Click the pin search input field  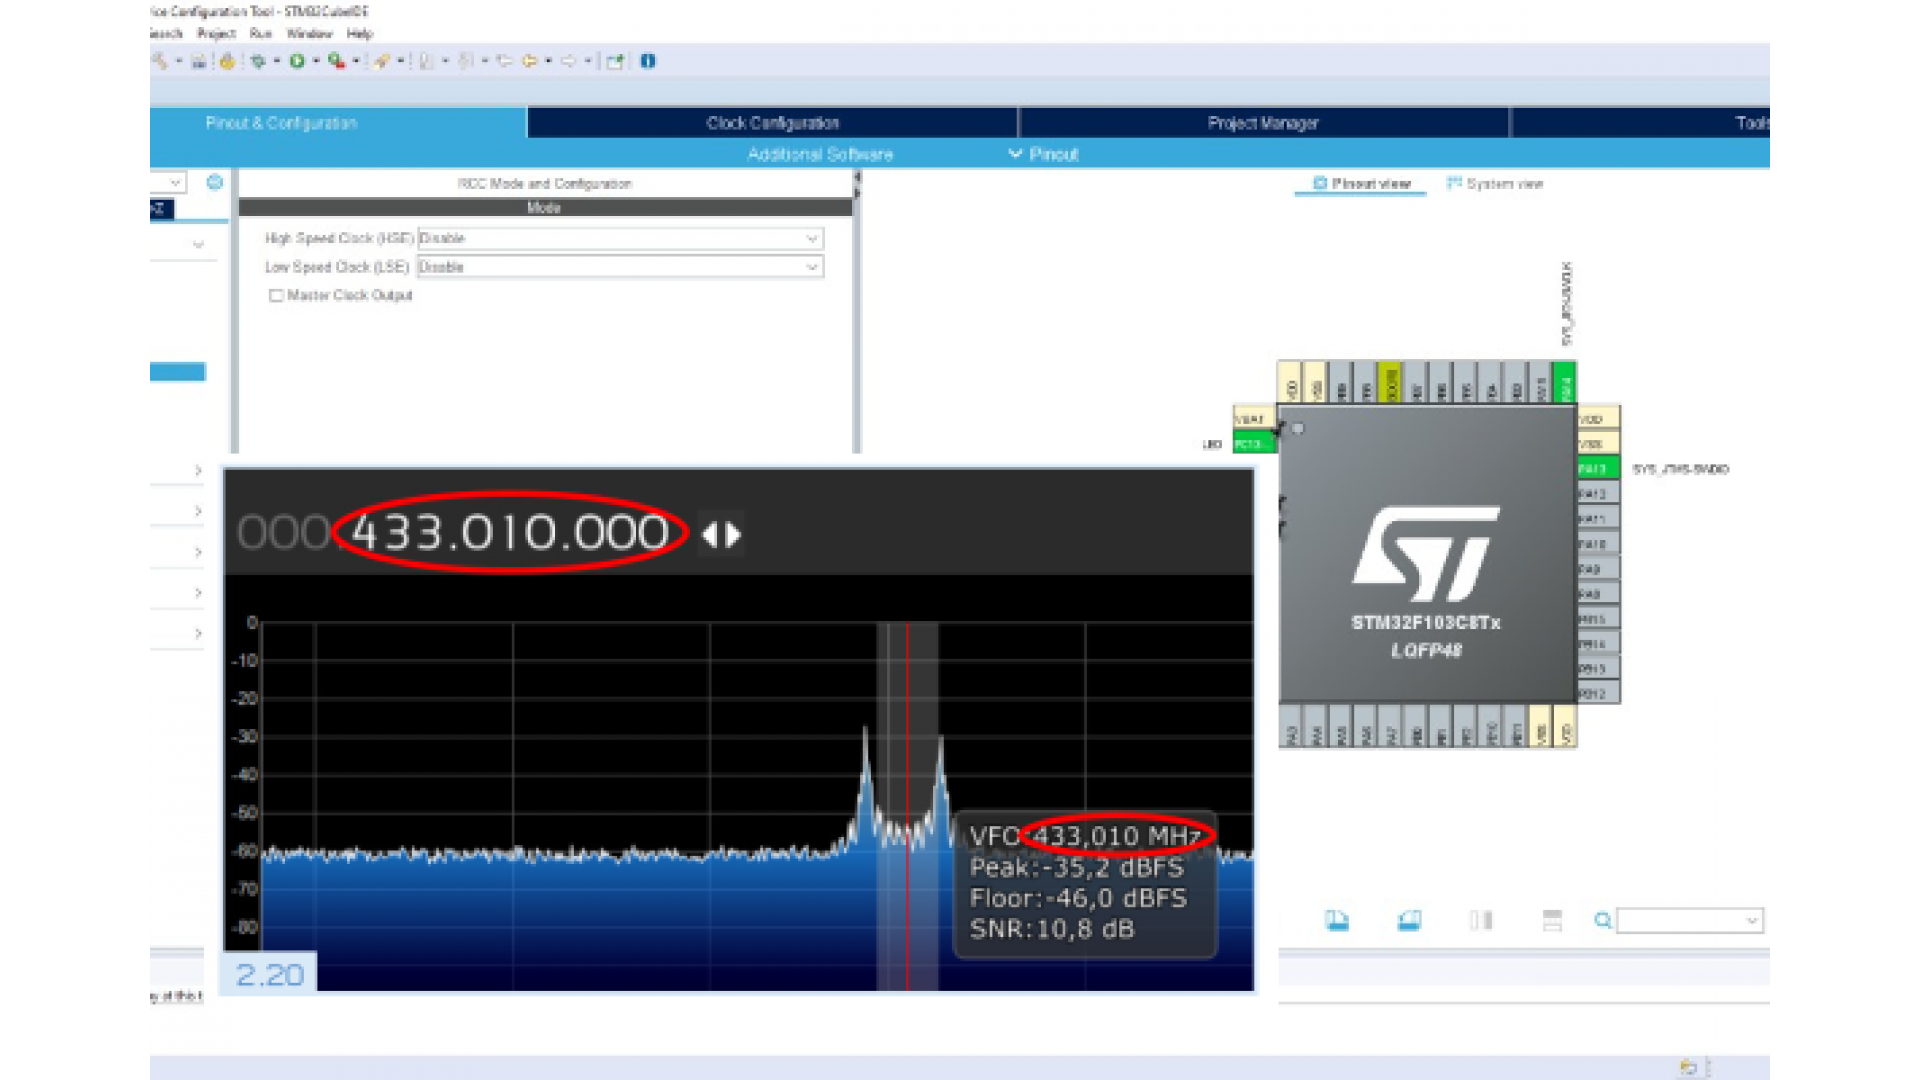(1683, 920)
